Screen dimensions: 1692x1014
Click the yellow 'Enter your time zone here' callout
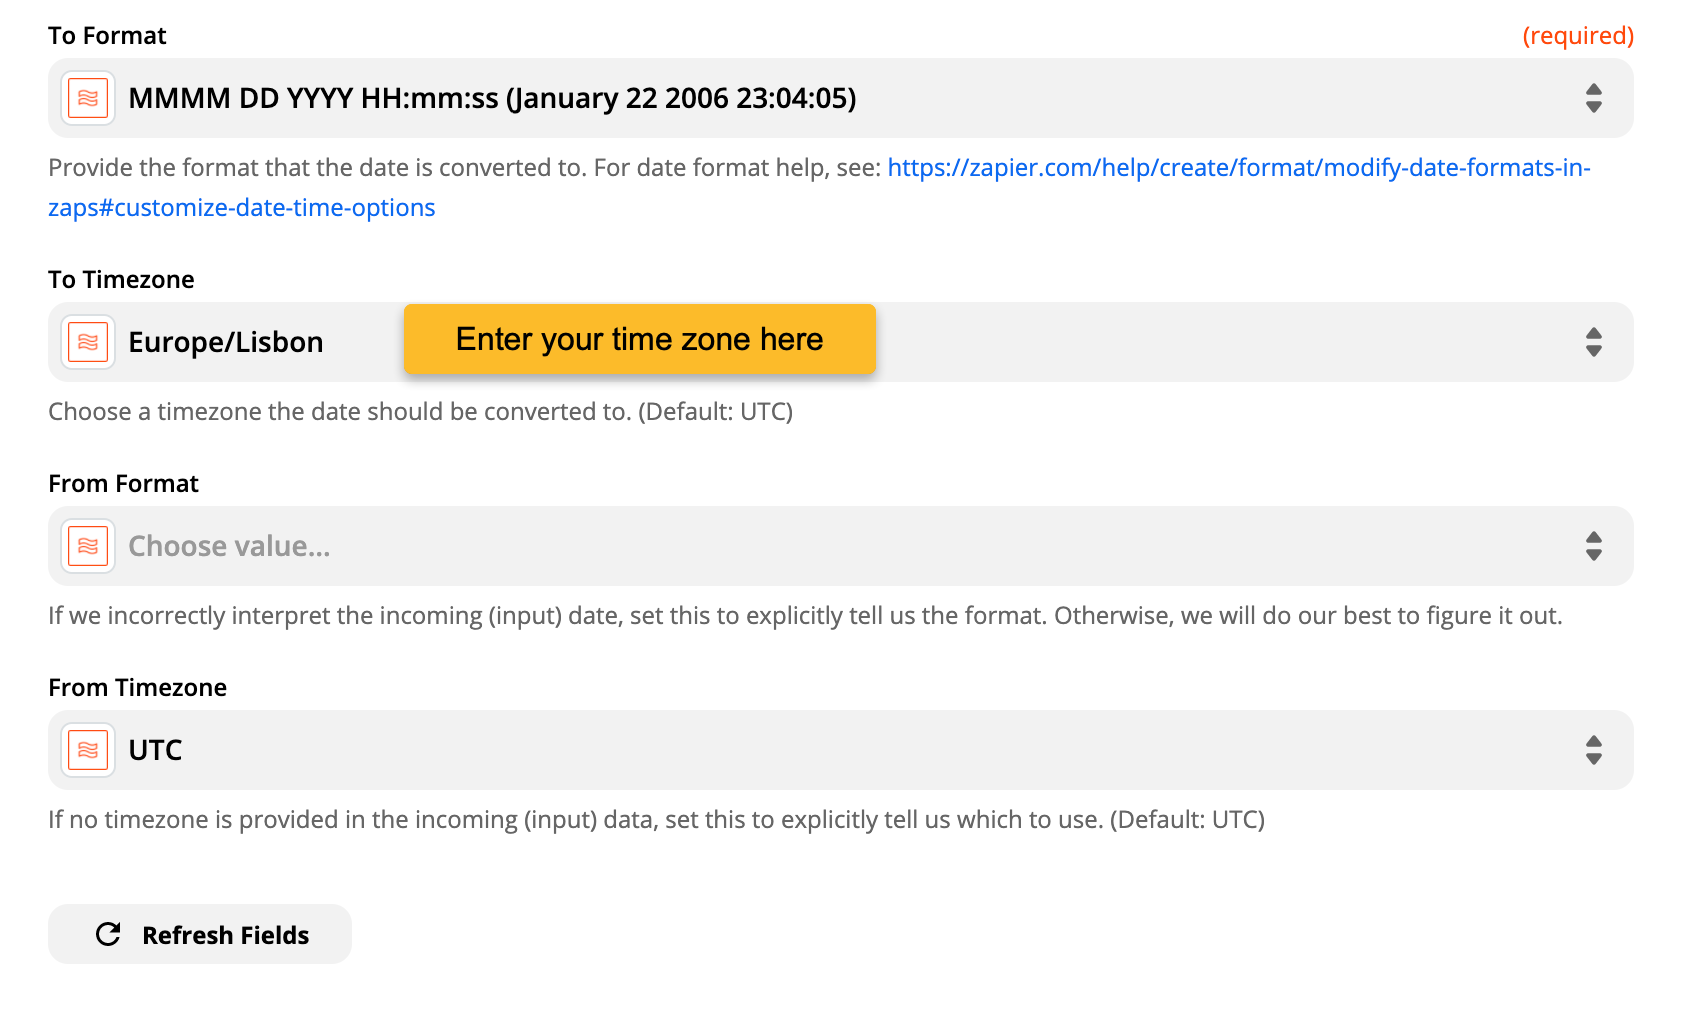(639, 339)
